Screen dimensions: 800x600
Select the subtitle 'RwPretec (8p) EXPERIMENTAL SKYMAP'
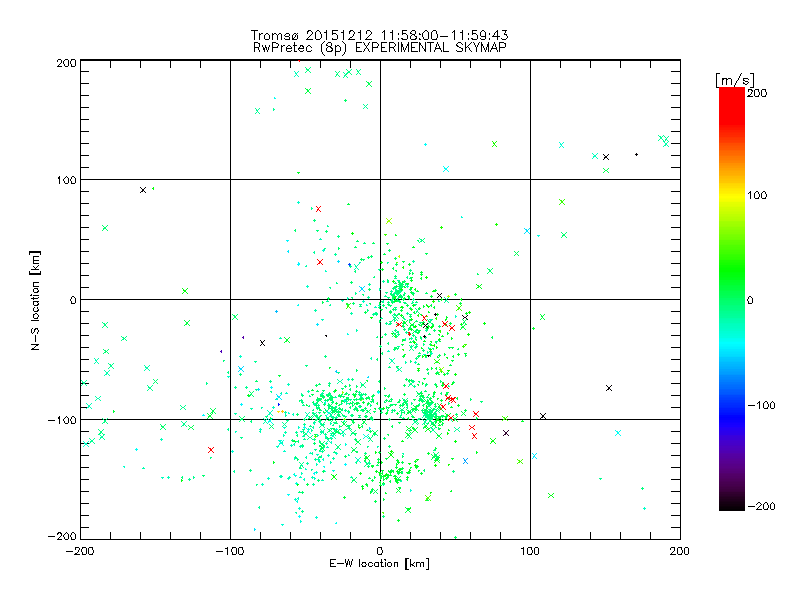[x=380, y=48]
